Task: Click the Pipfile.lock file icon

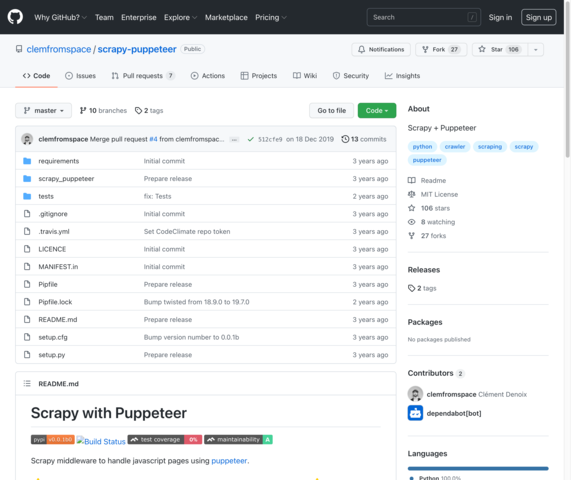Action: (x=27, y=302)
